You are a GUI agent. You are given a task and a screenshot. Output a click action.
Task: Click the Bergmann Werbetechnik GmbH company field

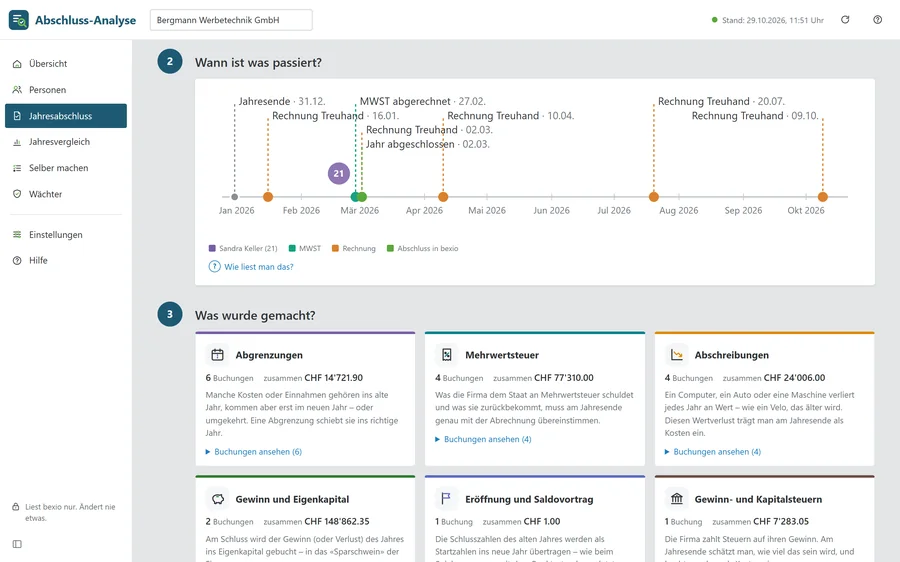tap(231, 20)
